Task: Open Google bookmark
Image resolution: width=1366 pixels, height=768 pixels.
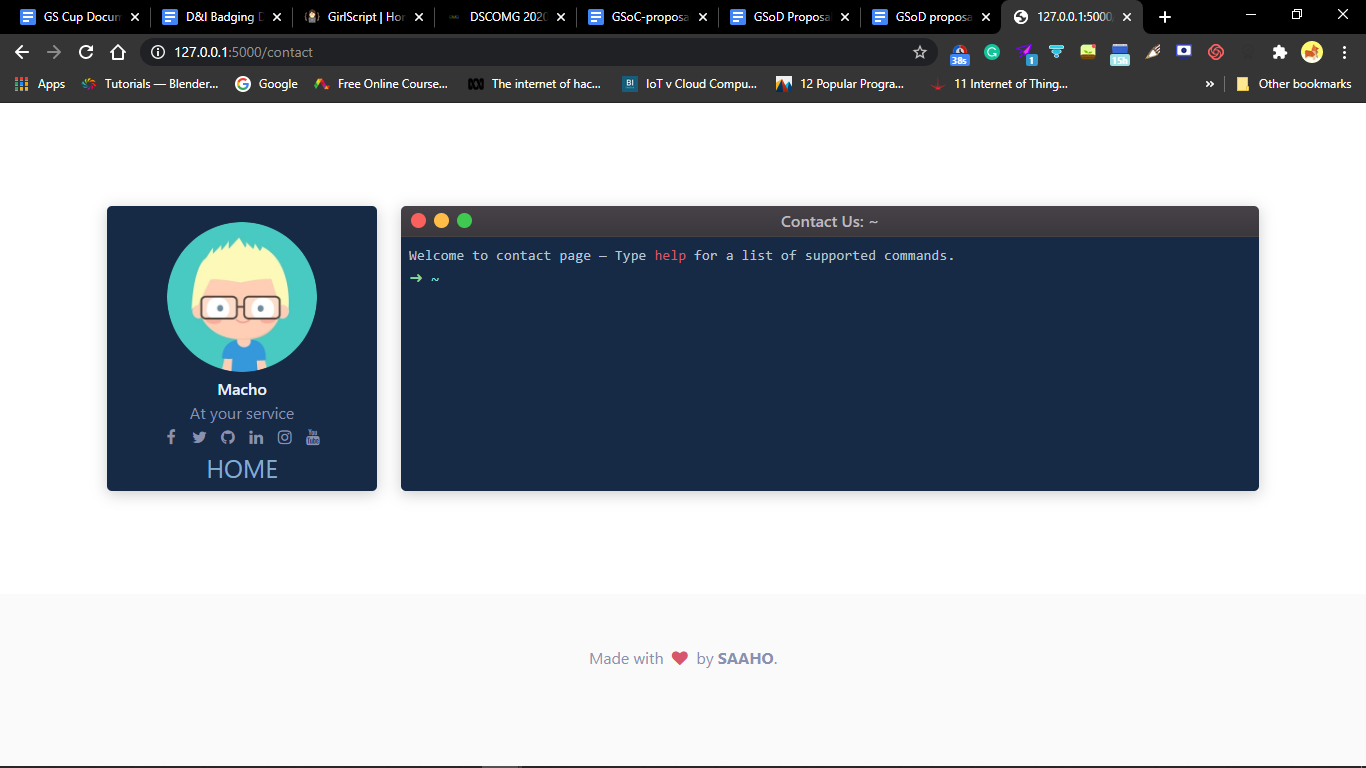Action: click(x=266, y=84)
